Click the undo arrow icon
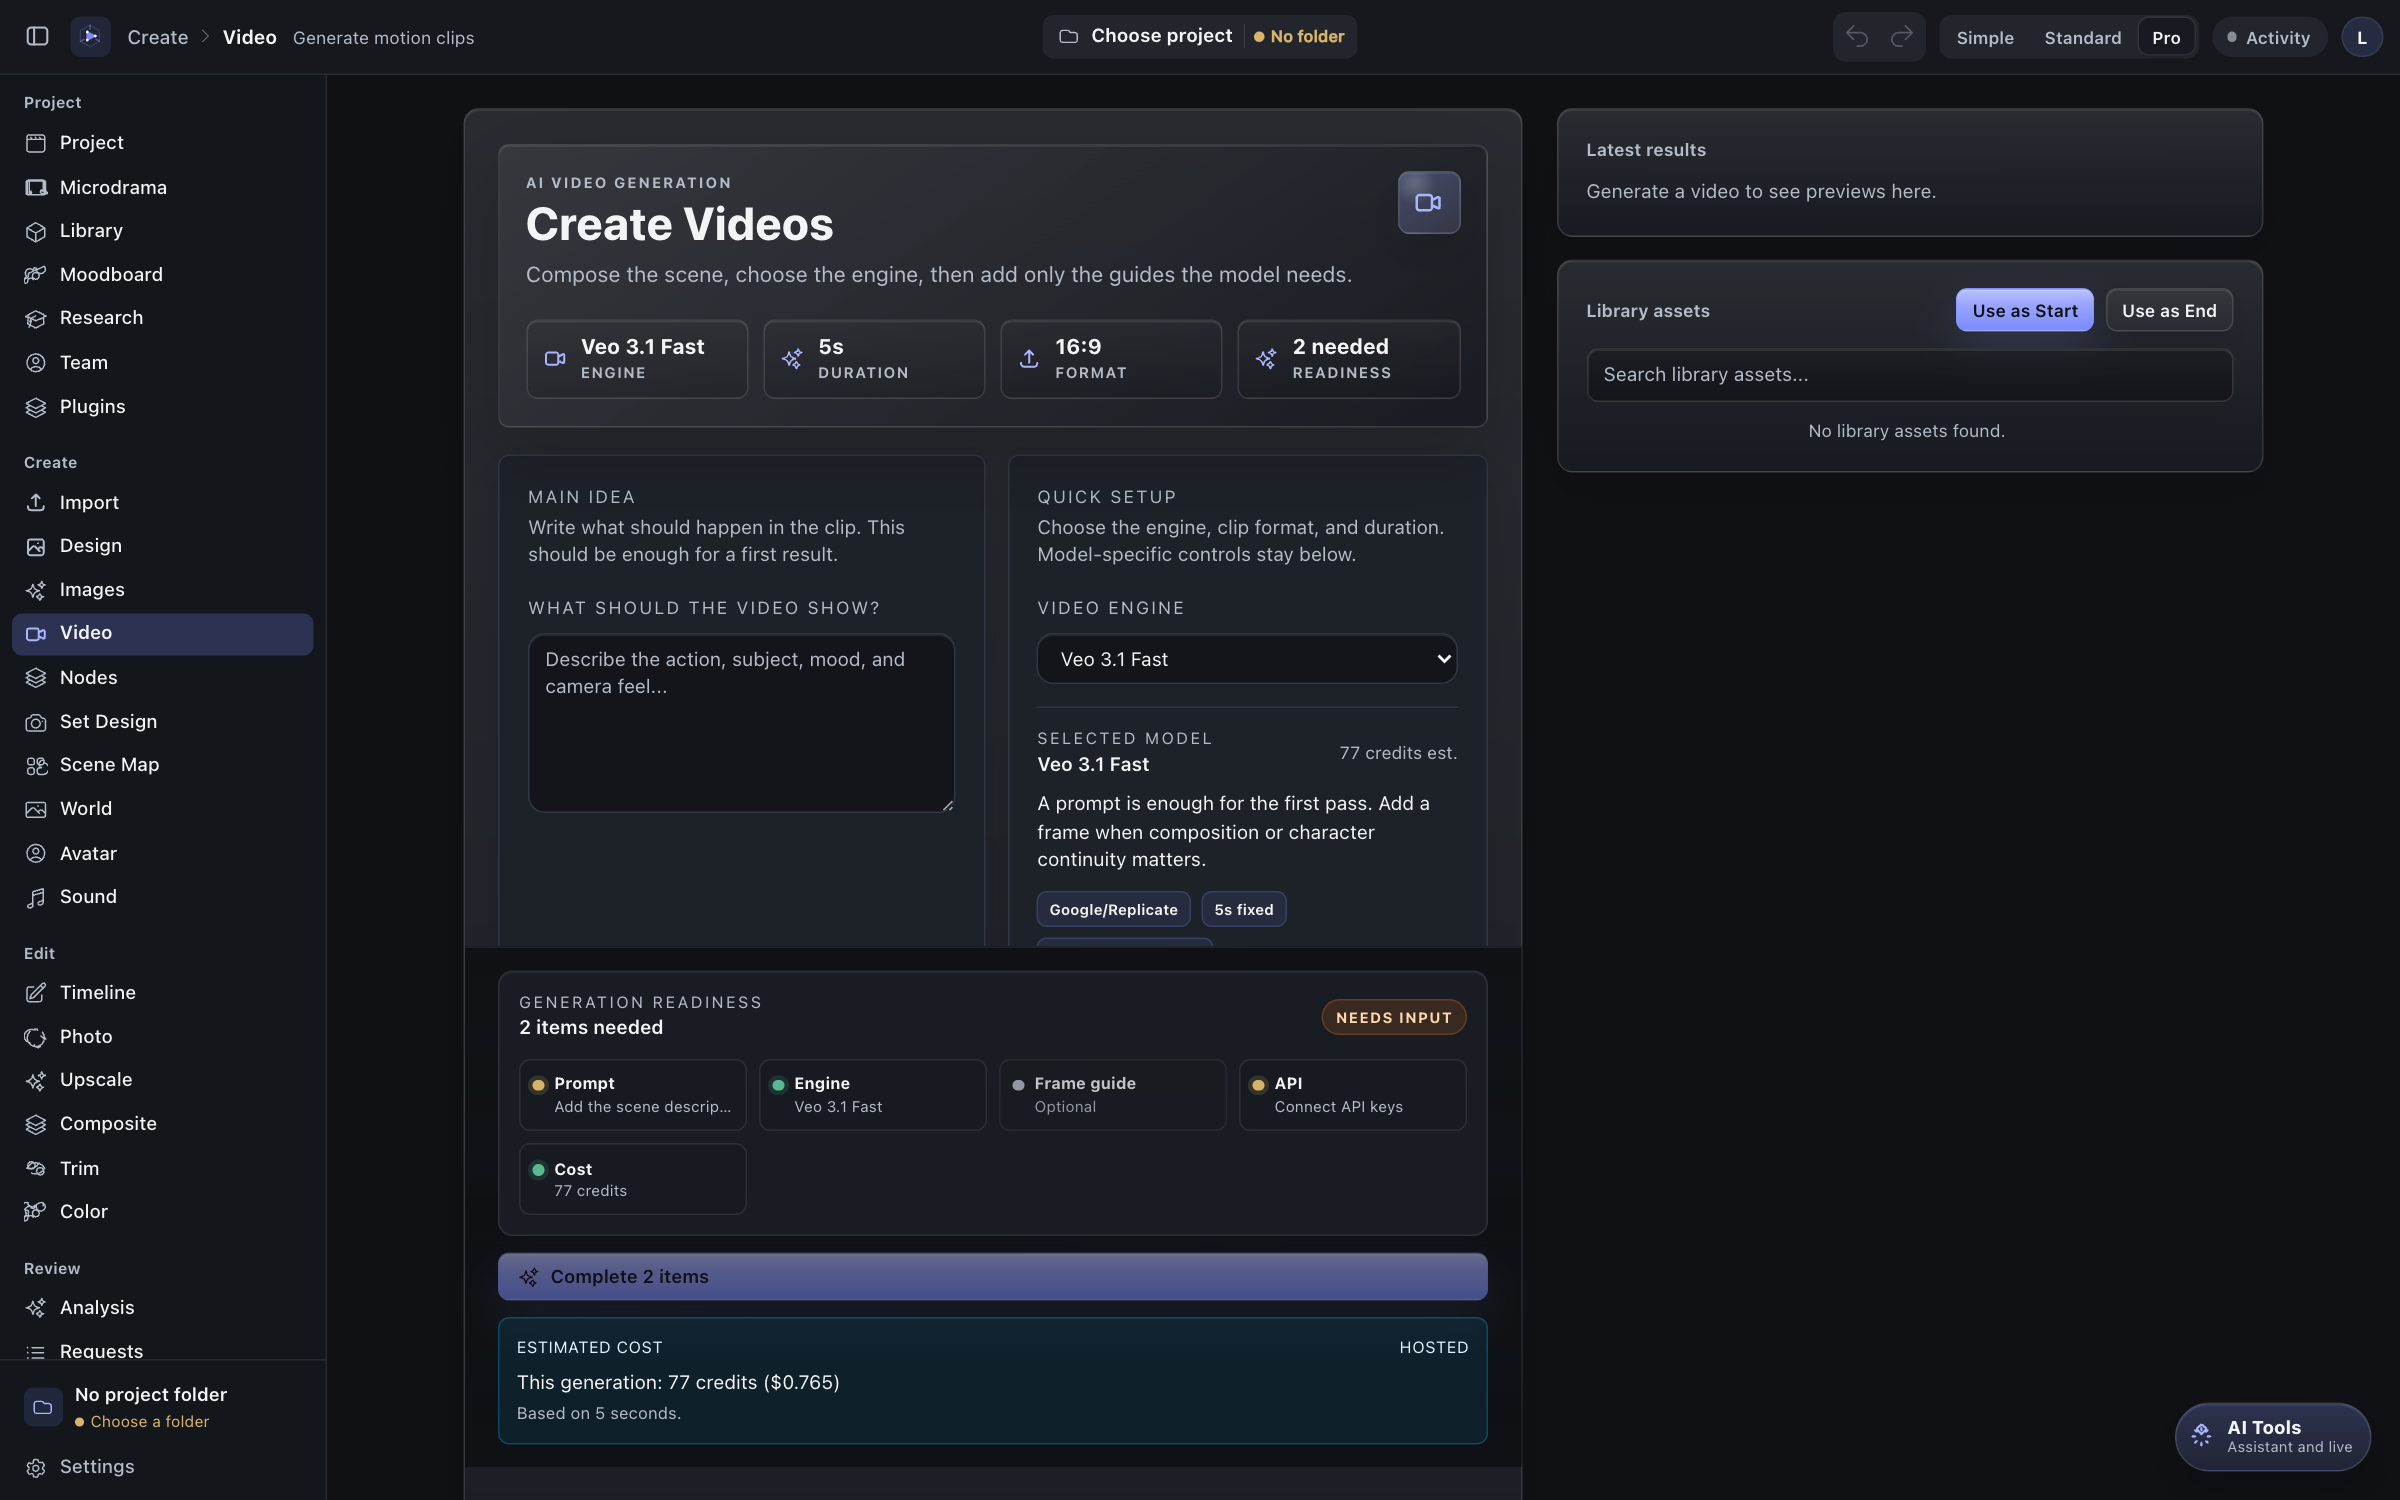Screen dimensions: 2400x1500 coord(1857,37)
